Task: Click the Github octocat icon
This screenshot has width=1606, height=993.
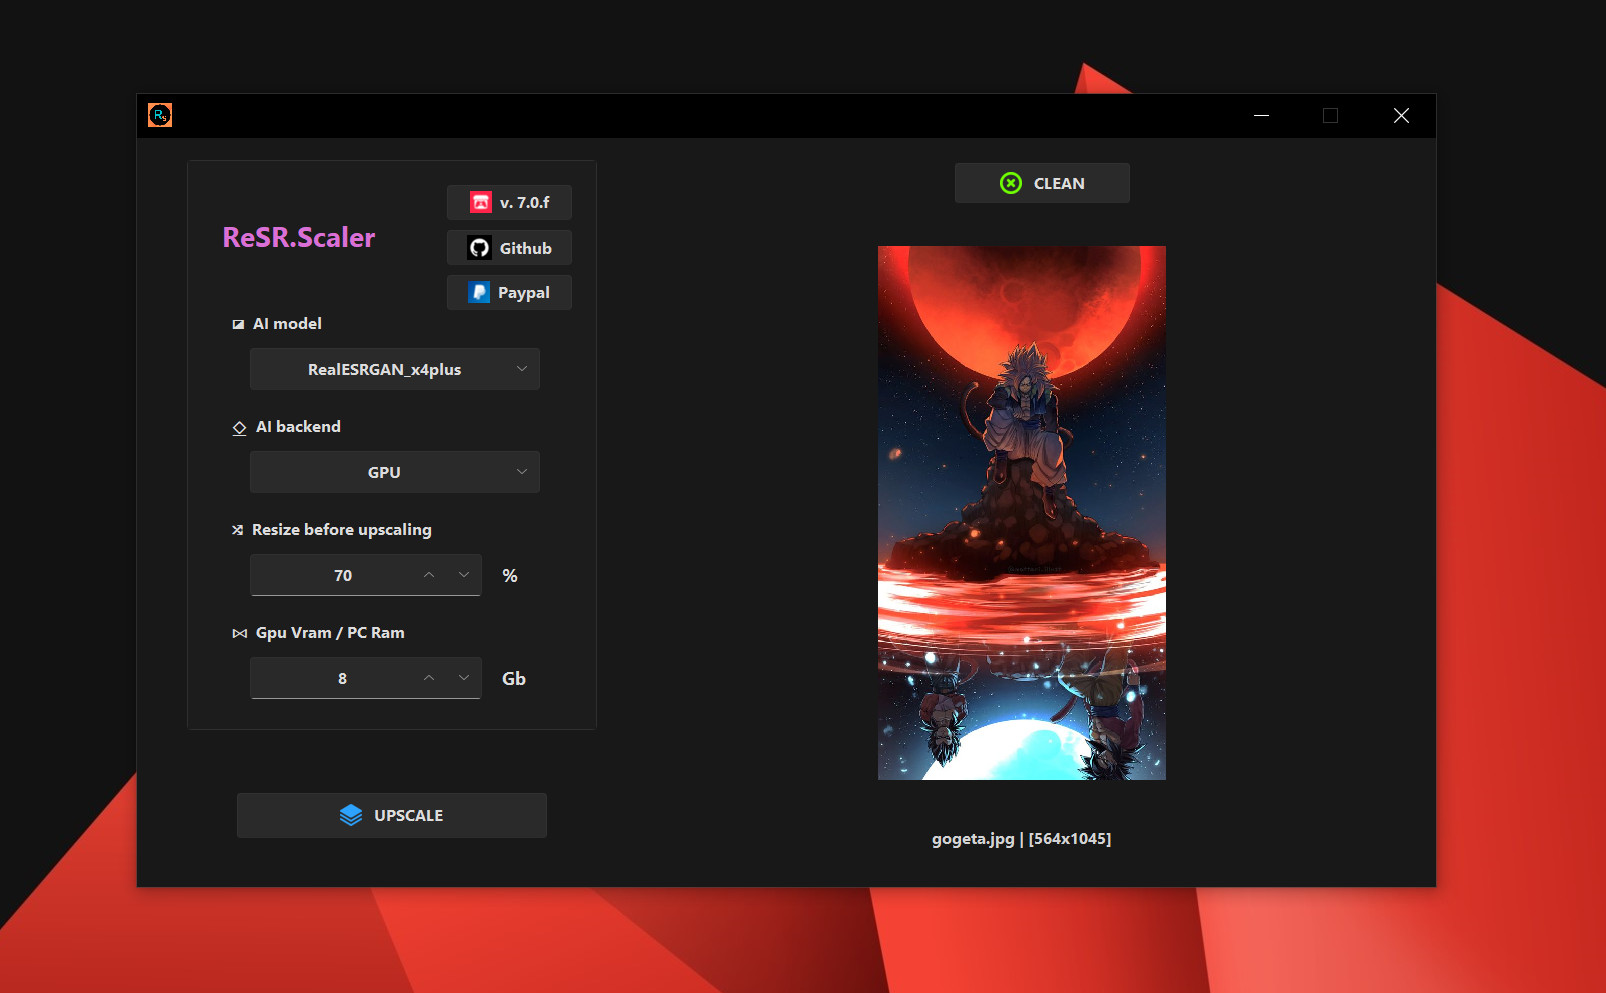Action: 480,248
